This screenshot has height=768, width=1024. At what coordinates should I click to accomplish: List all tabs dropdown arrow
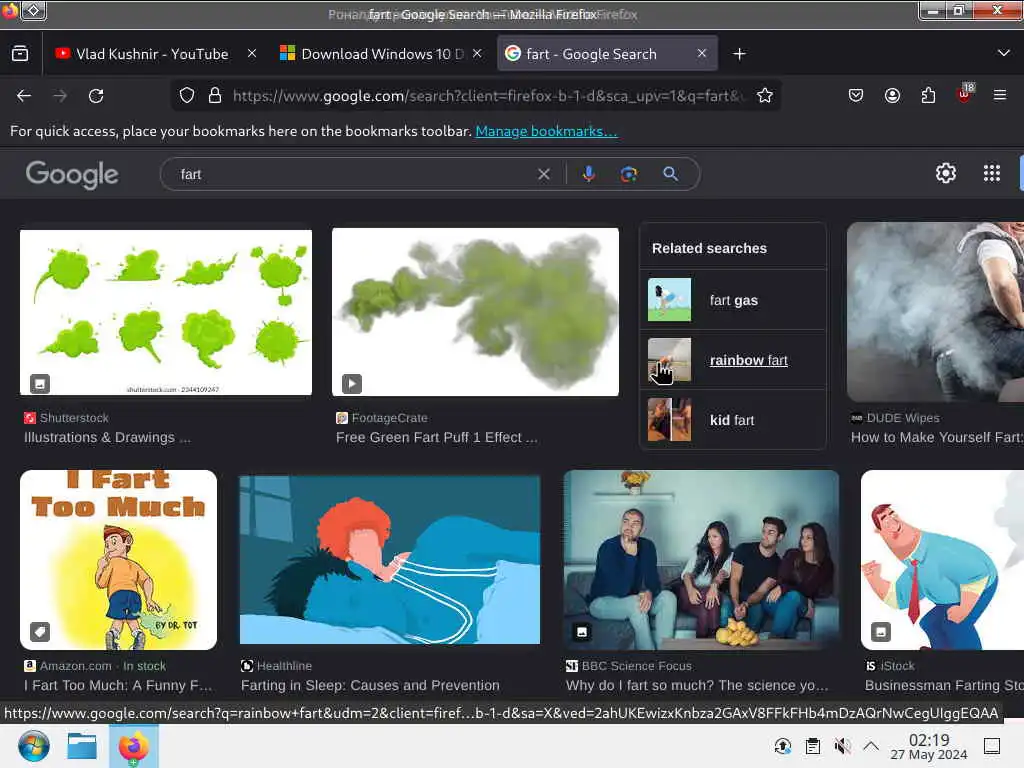[x=1004, y=53]
